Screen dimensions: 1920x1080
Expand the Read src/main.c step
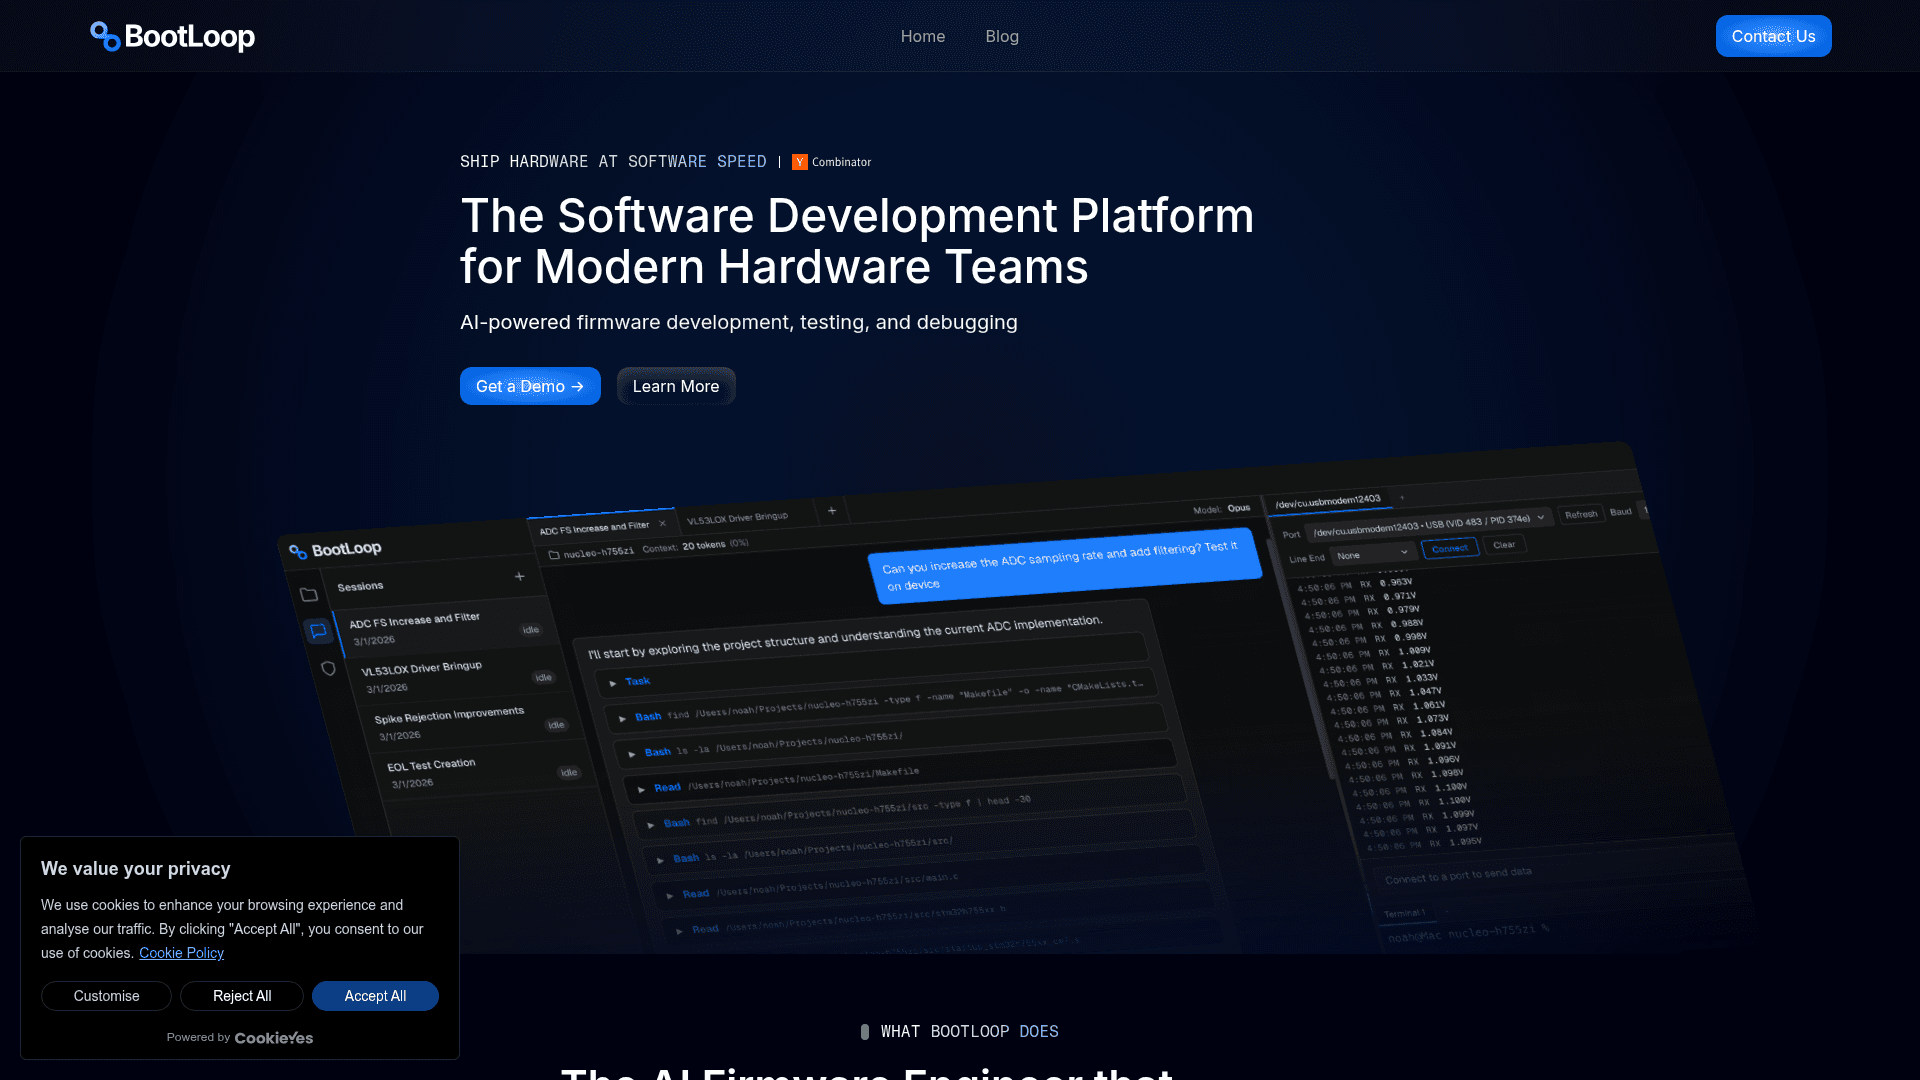670,896
